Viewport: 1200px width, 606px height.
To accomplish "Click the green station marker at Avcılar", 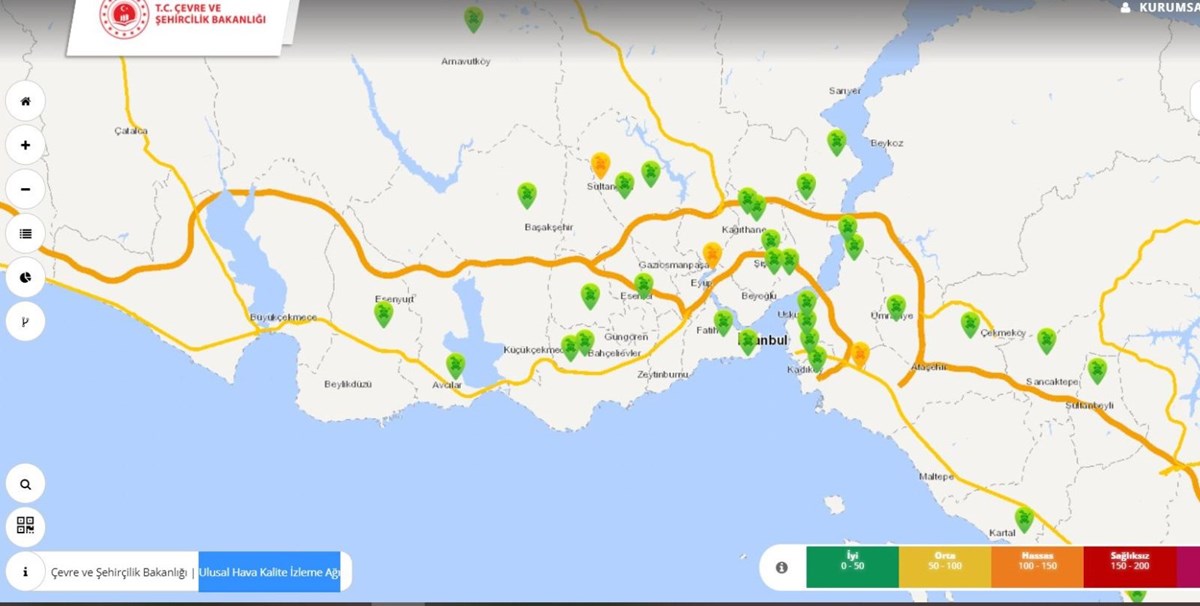I will [456, 364].
